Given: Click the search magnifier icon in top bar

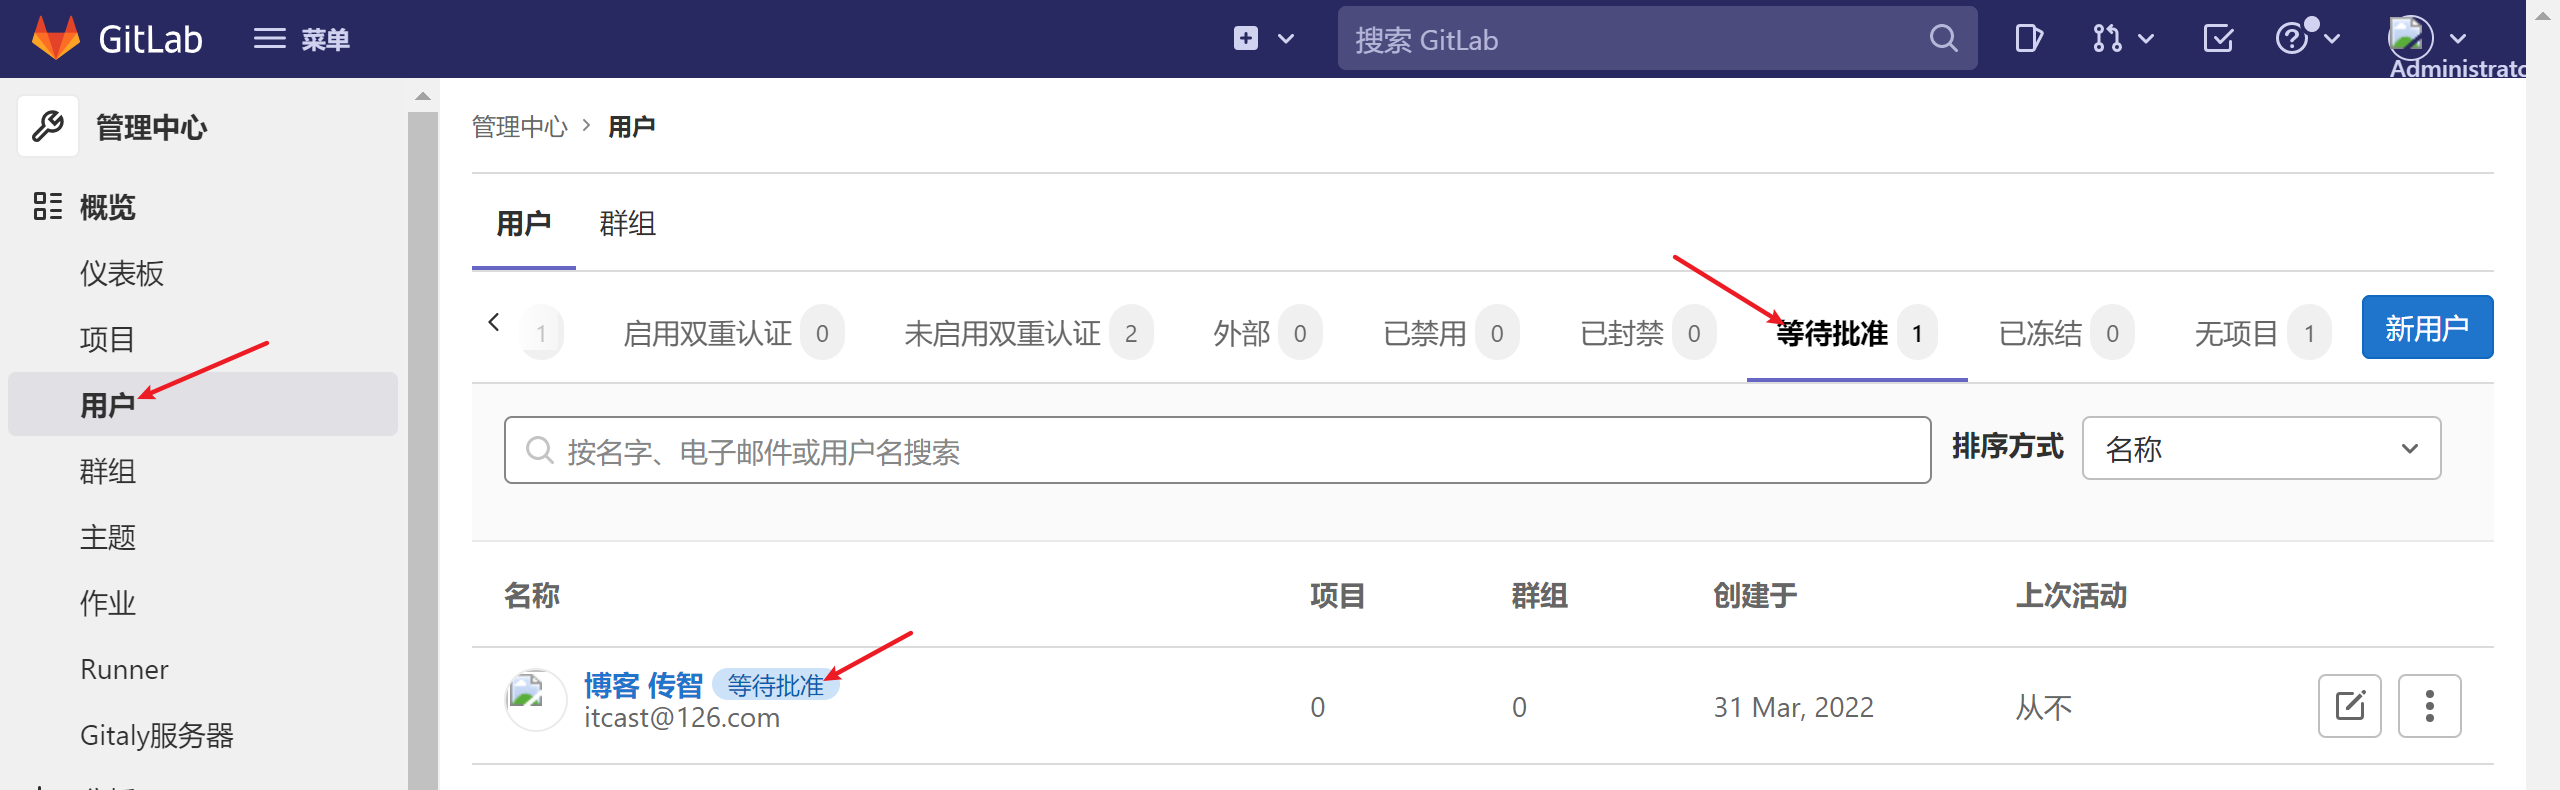Looking at the screenshot, I should (x=1943, y=39).
